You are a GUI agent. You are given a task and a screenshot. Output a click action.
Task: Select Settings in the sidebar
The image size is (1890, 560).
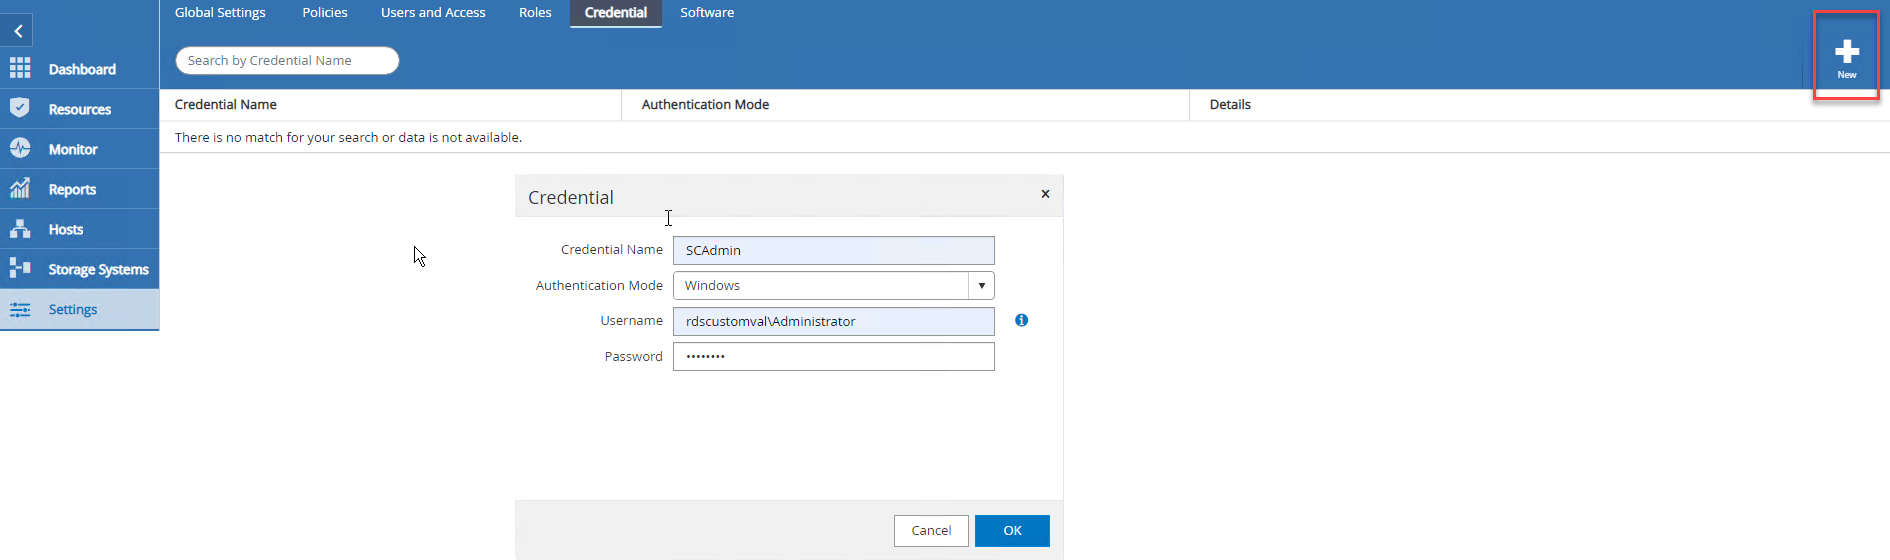coord(73,309)
